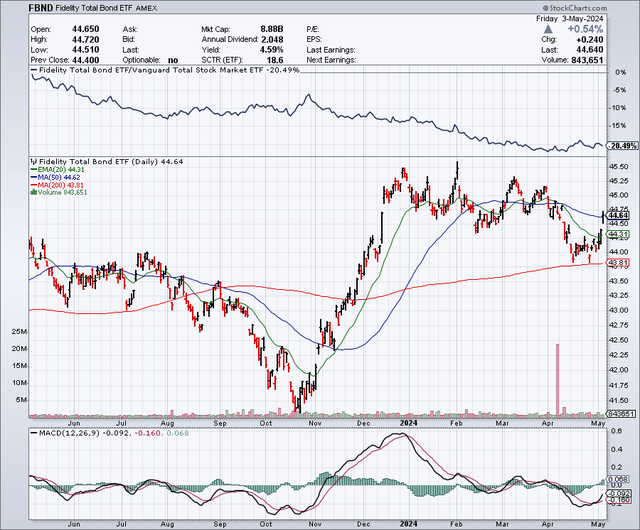Click the MA(50) 44.62 legend entry
The image size is (640, 530).
coord(55,177)
